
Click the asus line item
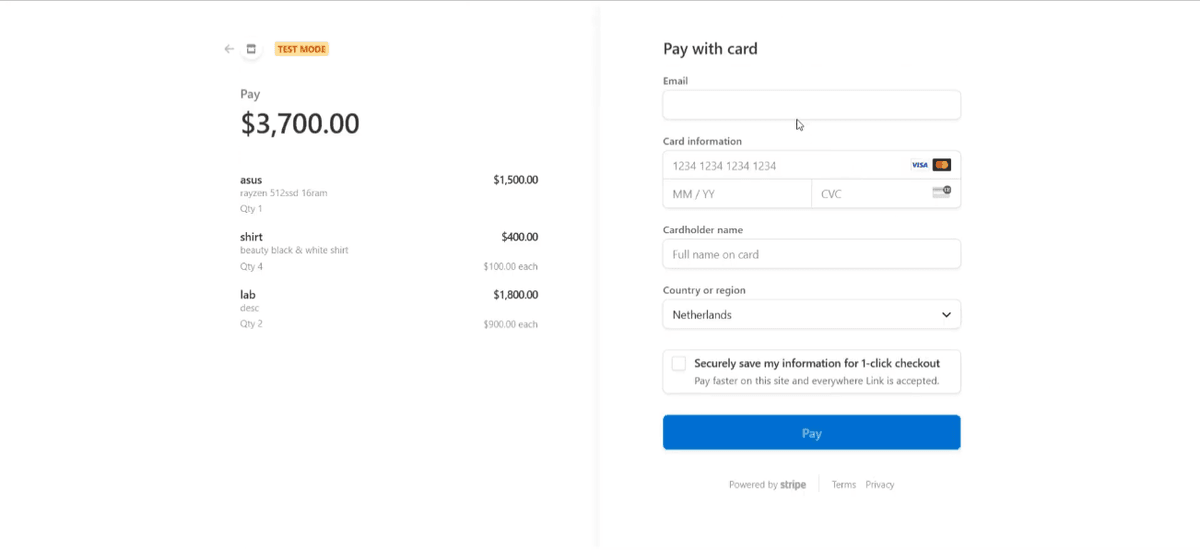click(x=251, y=180)
